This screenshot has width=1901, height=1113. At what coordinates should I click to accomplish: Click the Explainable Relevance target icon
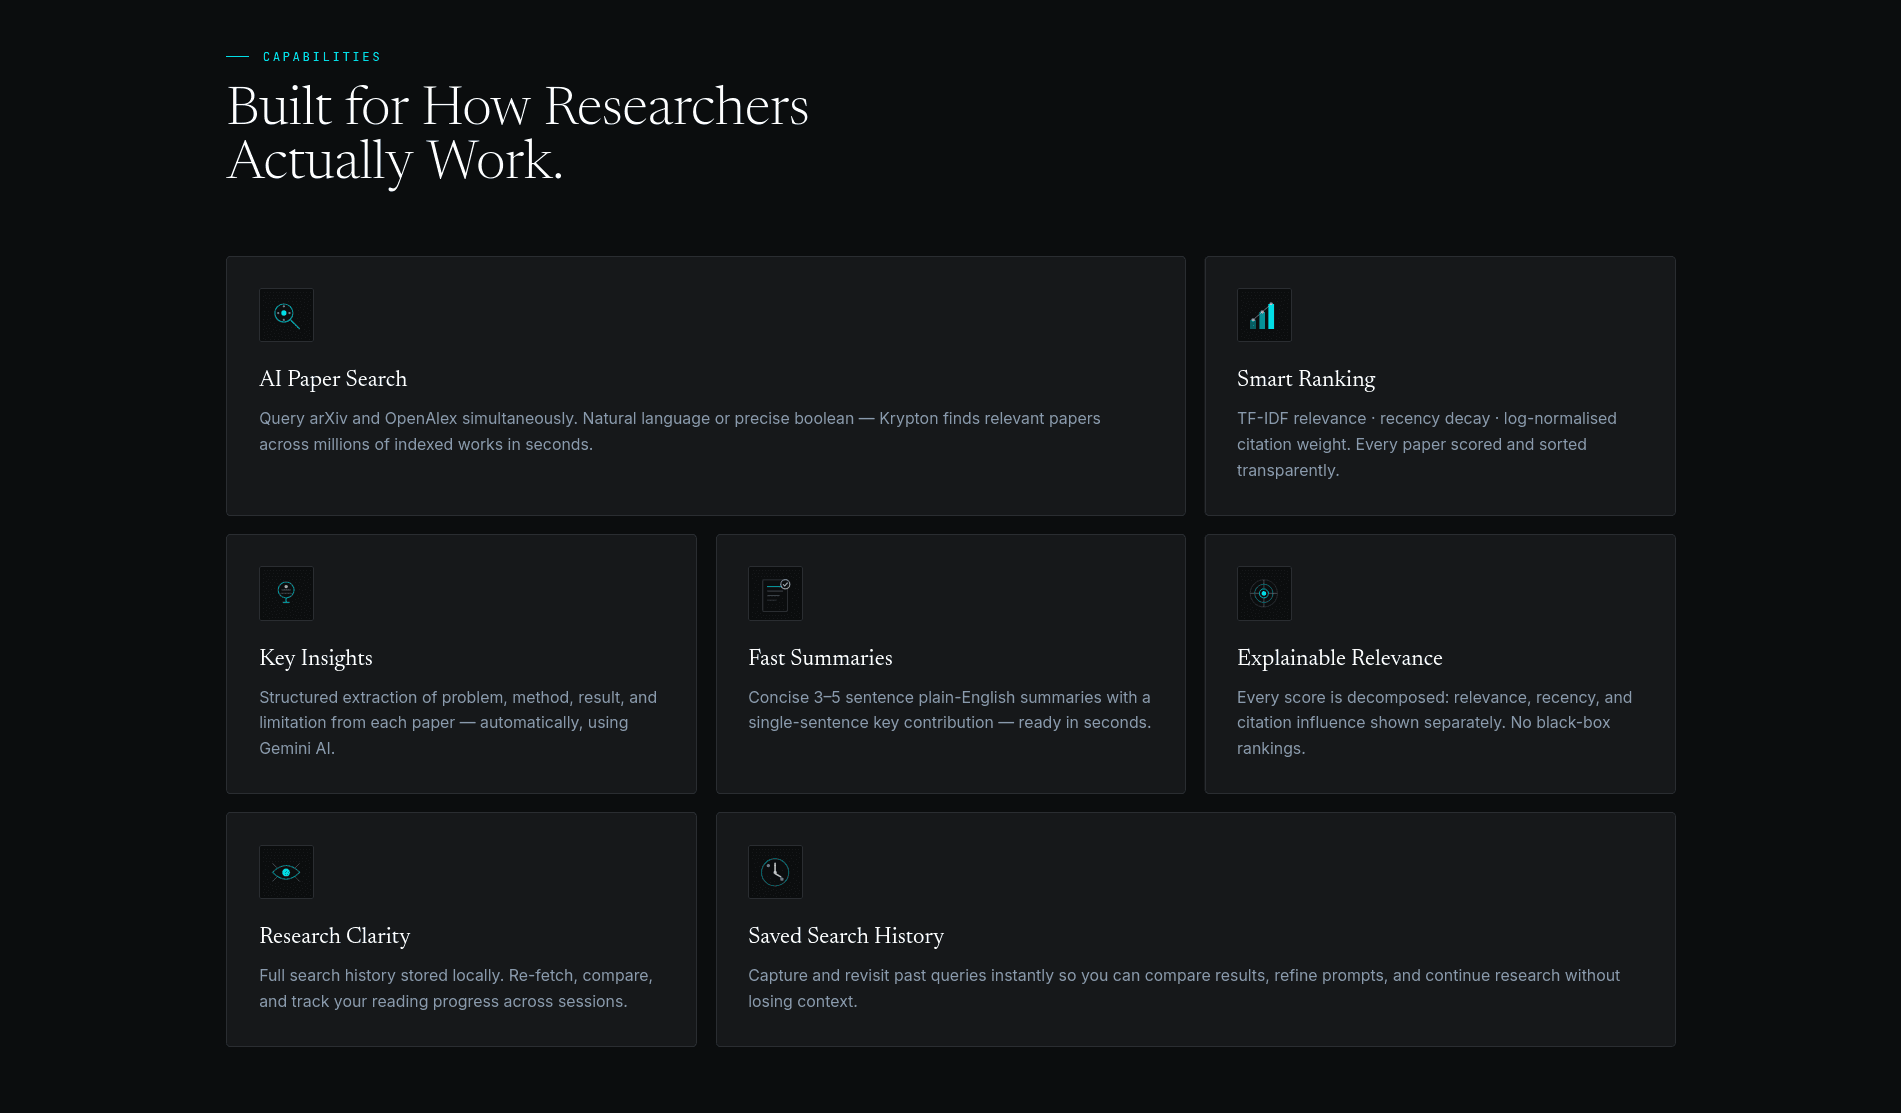coord(1264,593)
